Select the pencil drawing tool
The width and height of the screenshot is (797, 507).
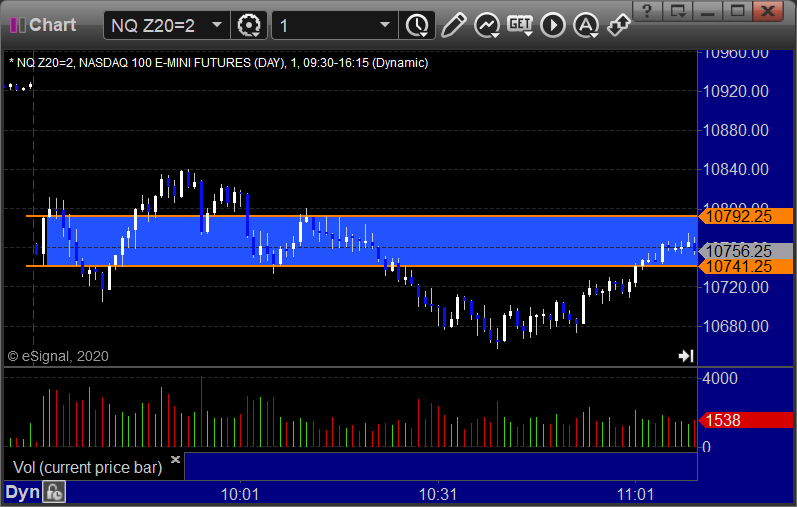pyautogui.click(x=453, y=25)
